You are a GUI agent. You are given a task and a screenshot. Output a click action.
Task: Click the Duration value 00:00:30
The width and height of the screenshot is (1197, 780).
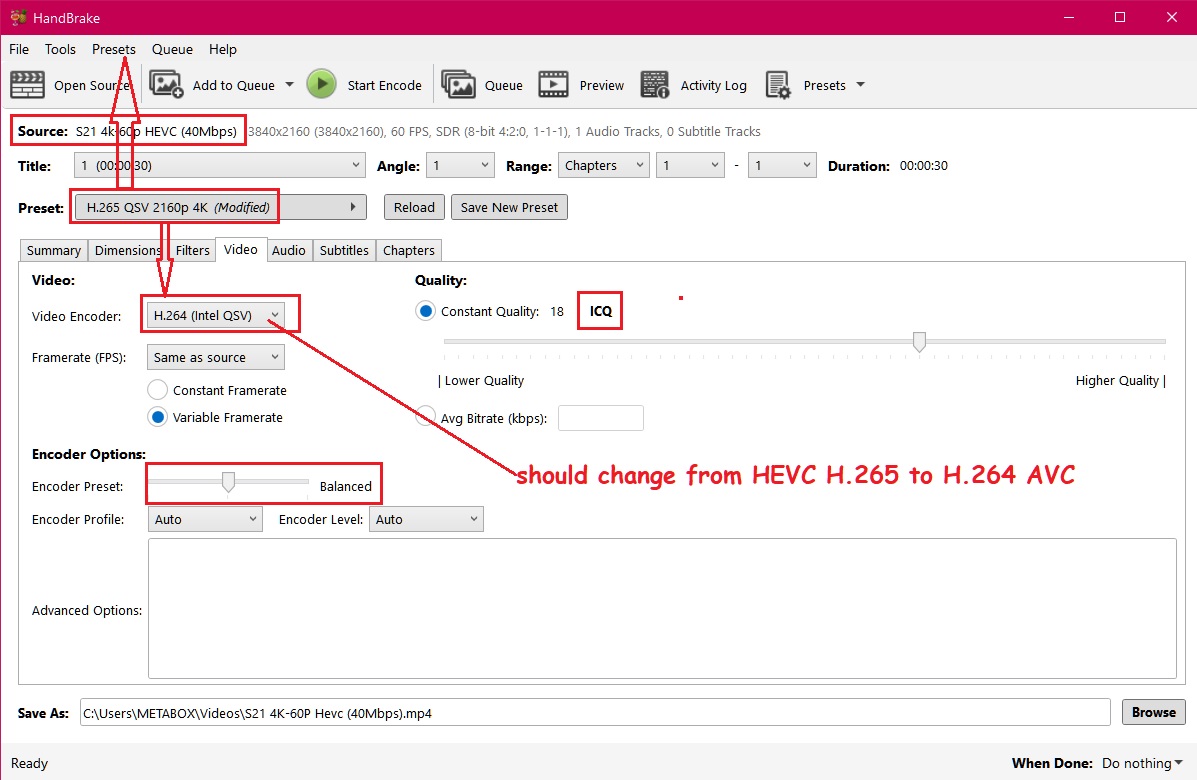[x=924, y=166]
